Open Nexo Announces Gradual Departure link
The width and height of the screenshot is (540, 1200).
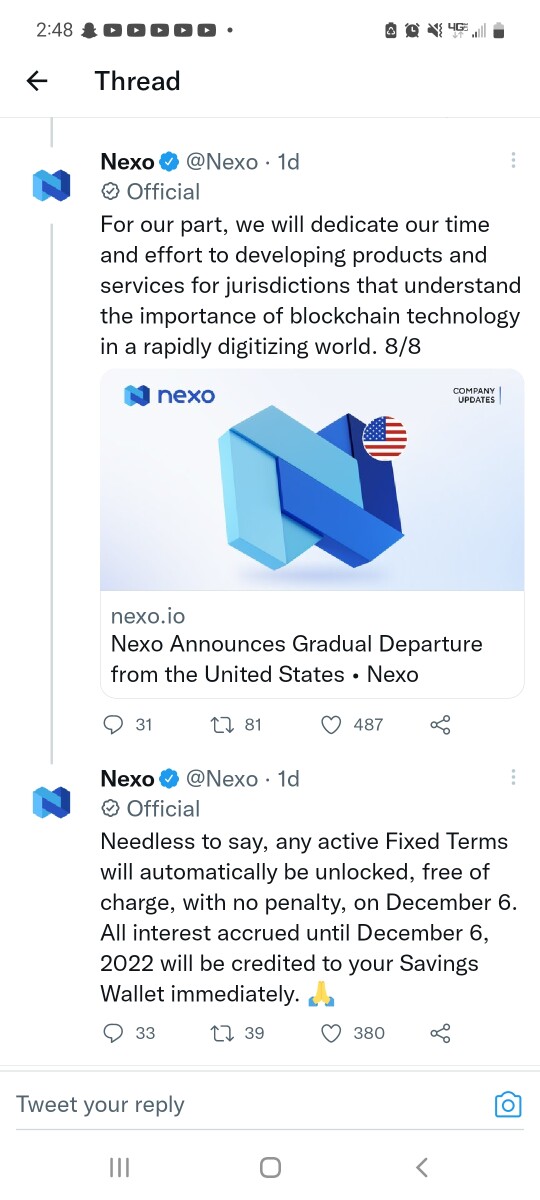point(297,659)
